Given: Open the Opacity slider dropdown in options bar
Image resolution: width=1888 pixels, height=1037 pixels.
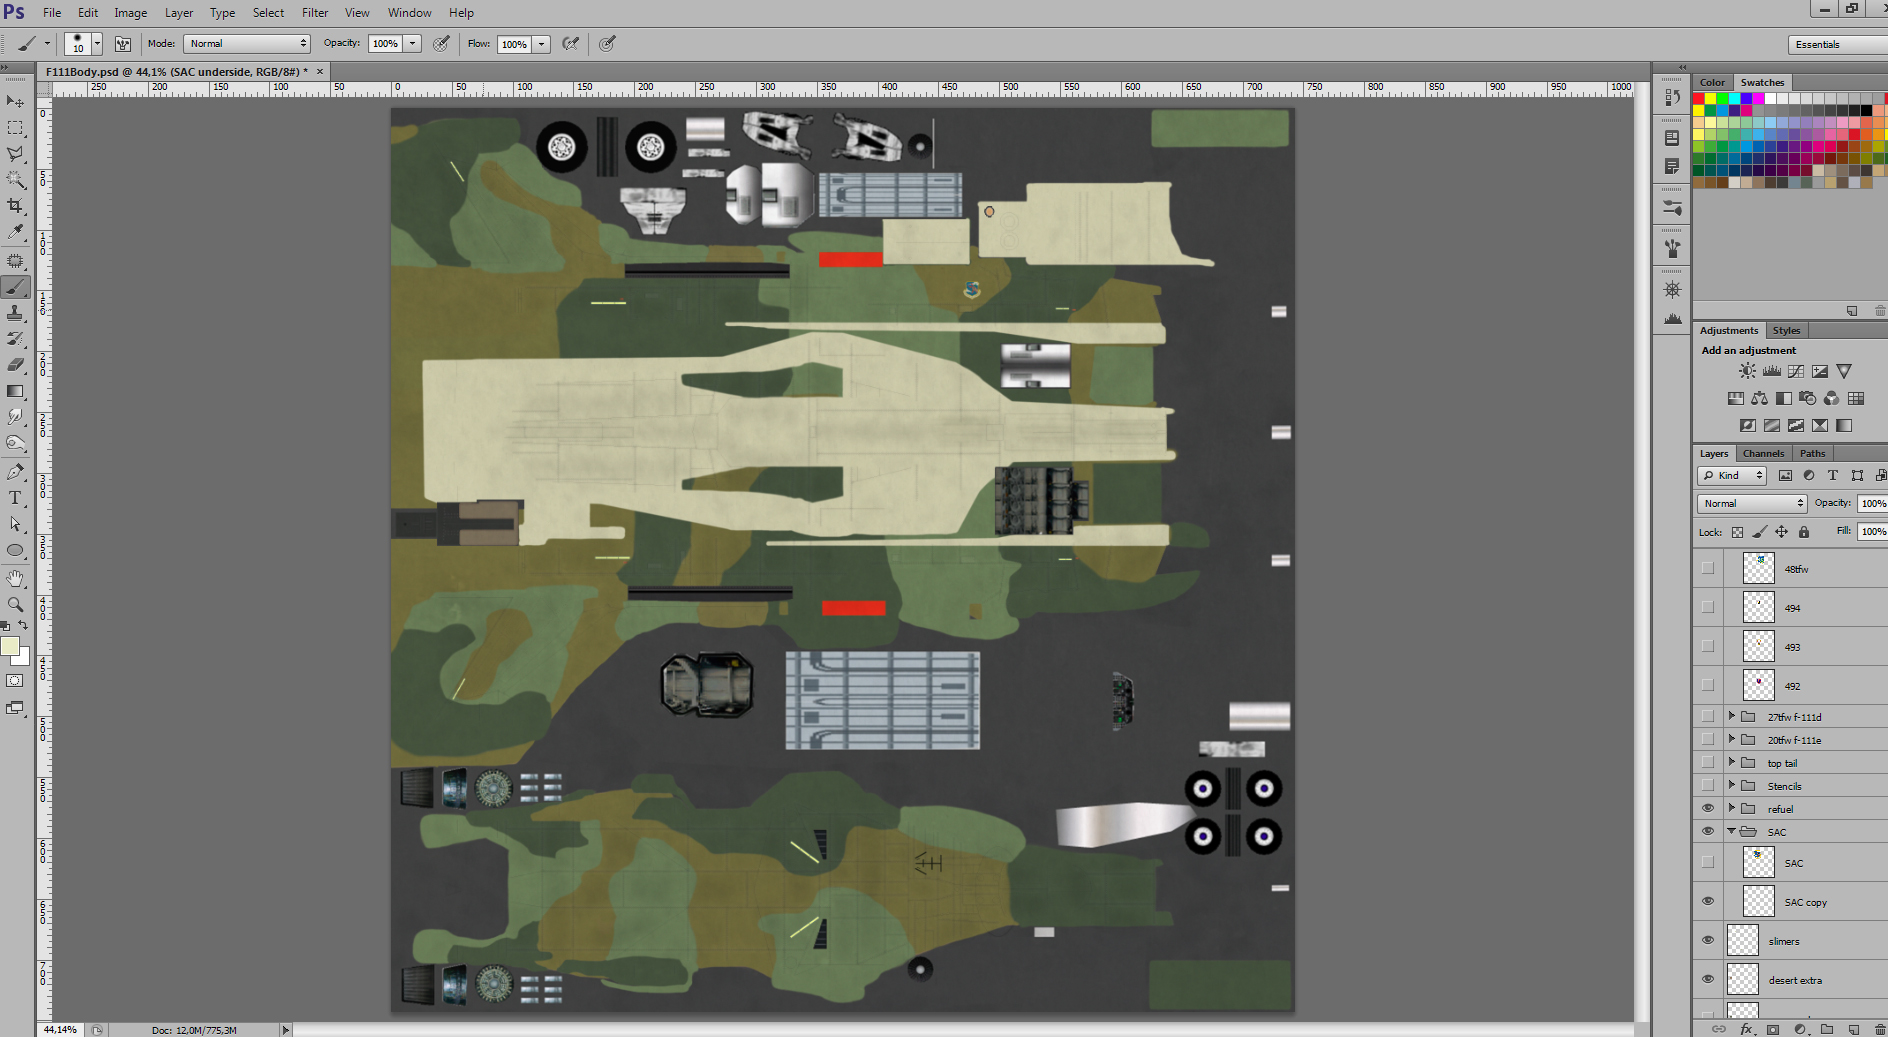Looking at the screenshot, I should point(412,44).
